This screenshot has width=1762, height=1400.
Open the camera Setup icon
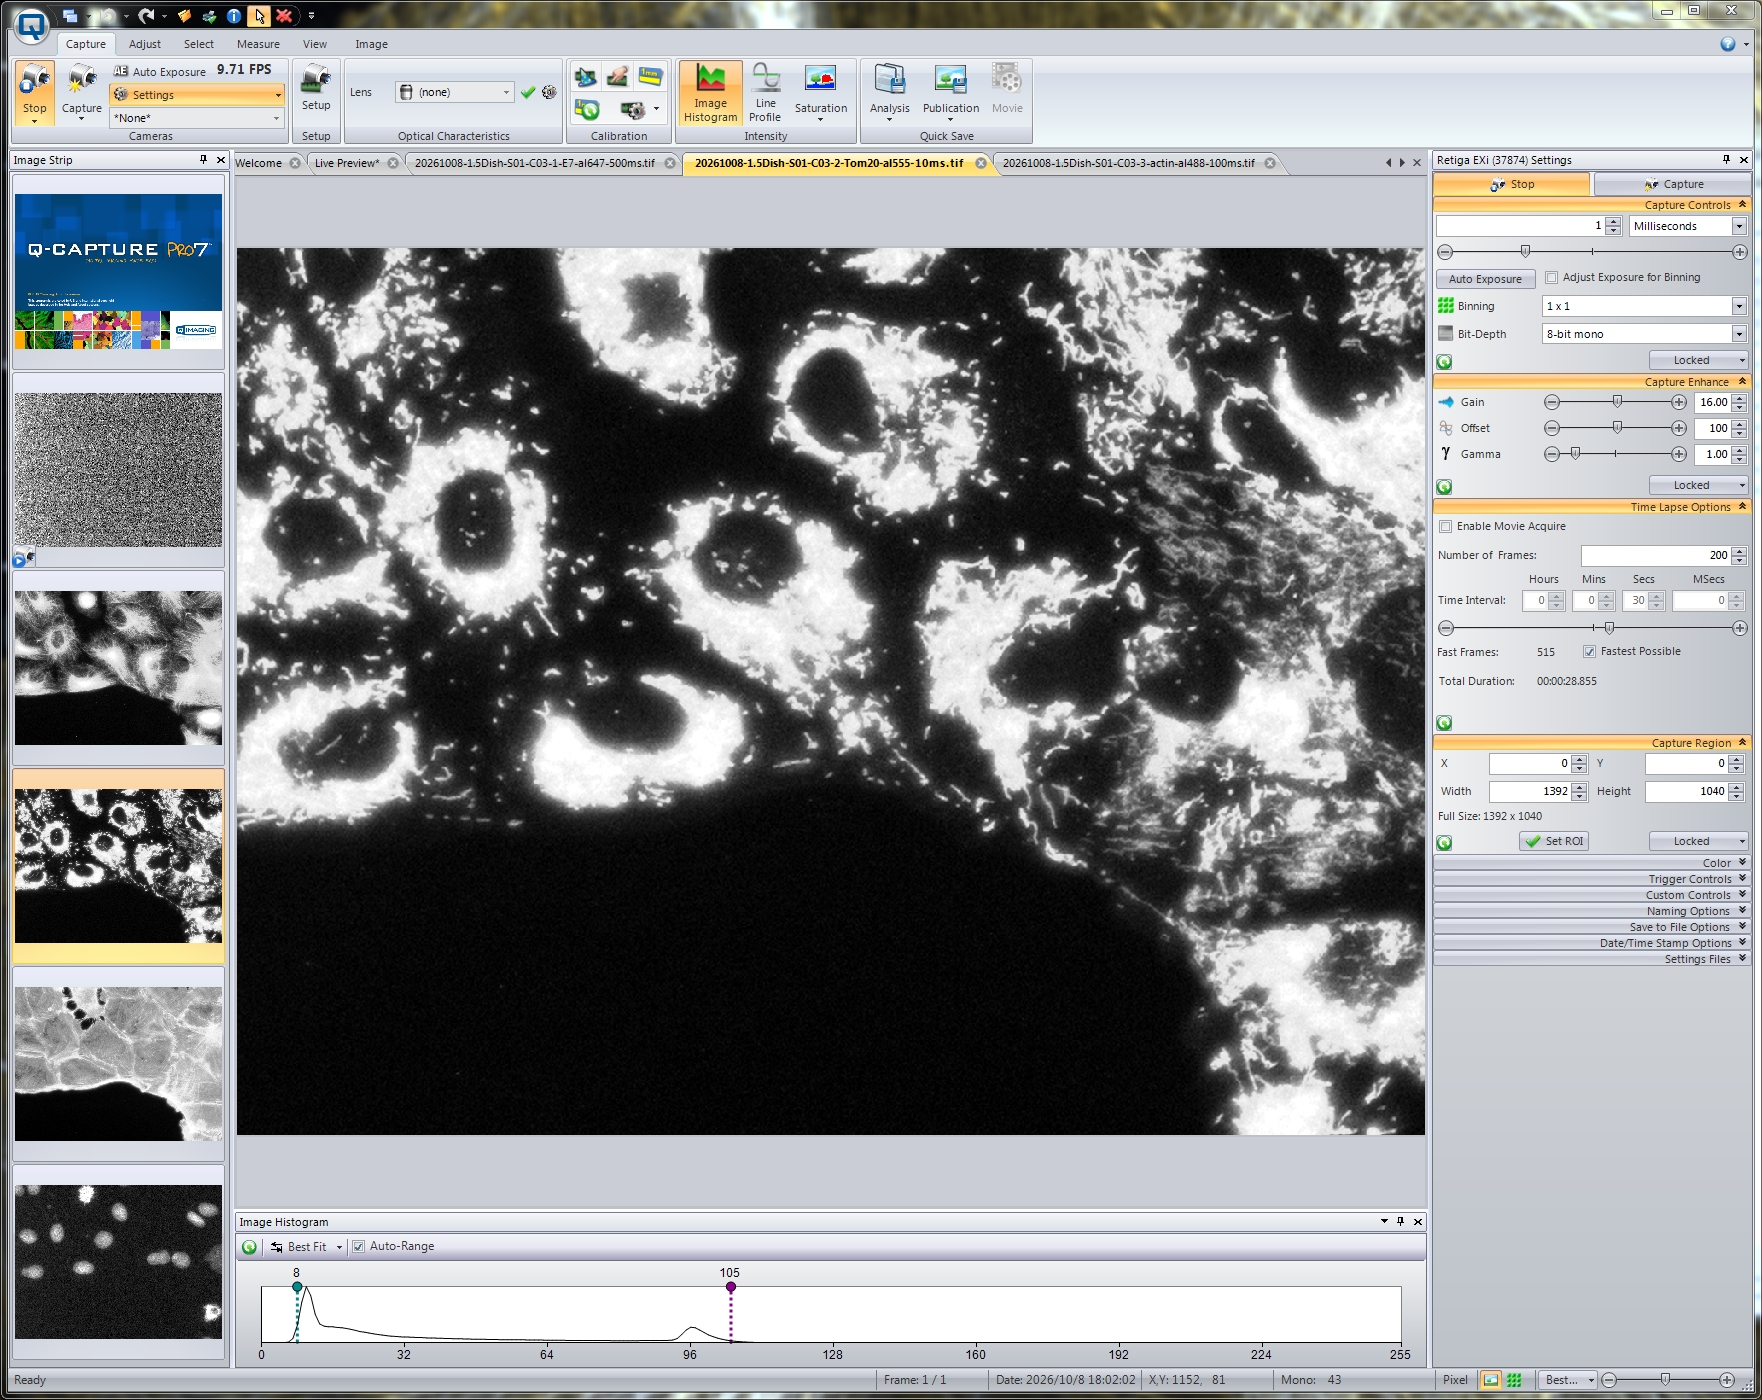pyautogui.click(x=316, y=88)
